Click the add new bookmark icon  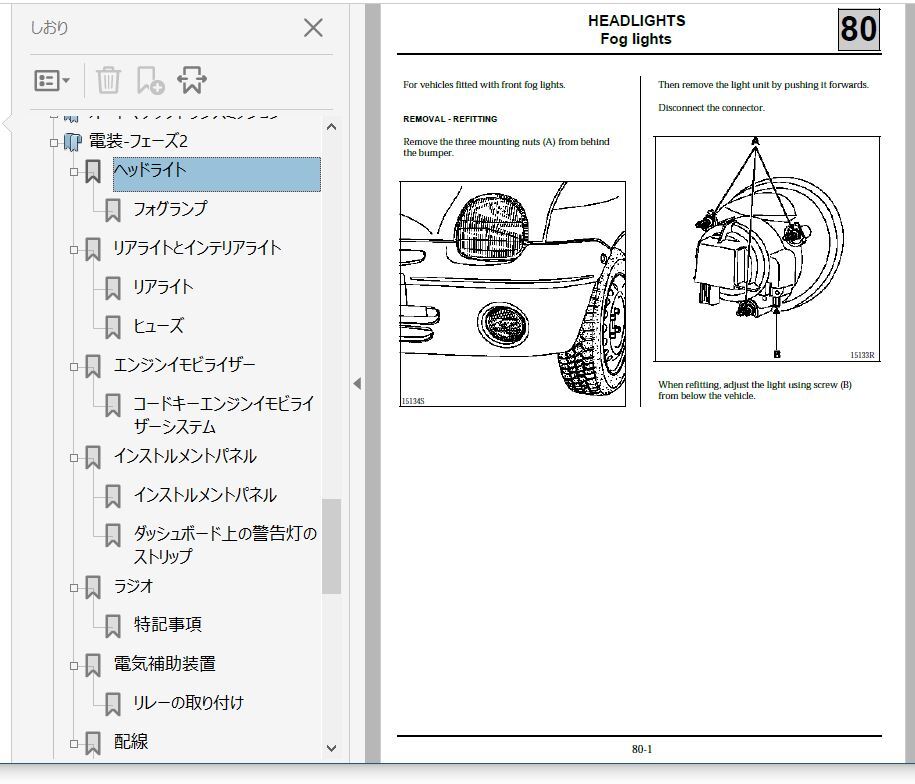pyautogui.click(x=150, y=80)
